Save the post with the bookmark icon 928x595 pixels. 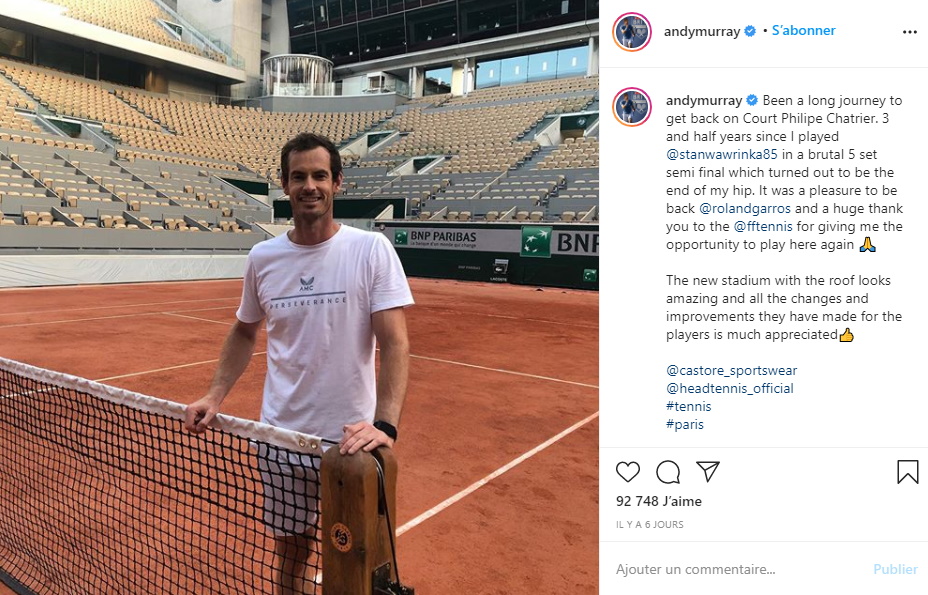pyautogui.click(x=907, y=472)
